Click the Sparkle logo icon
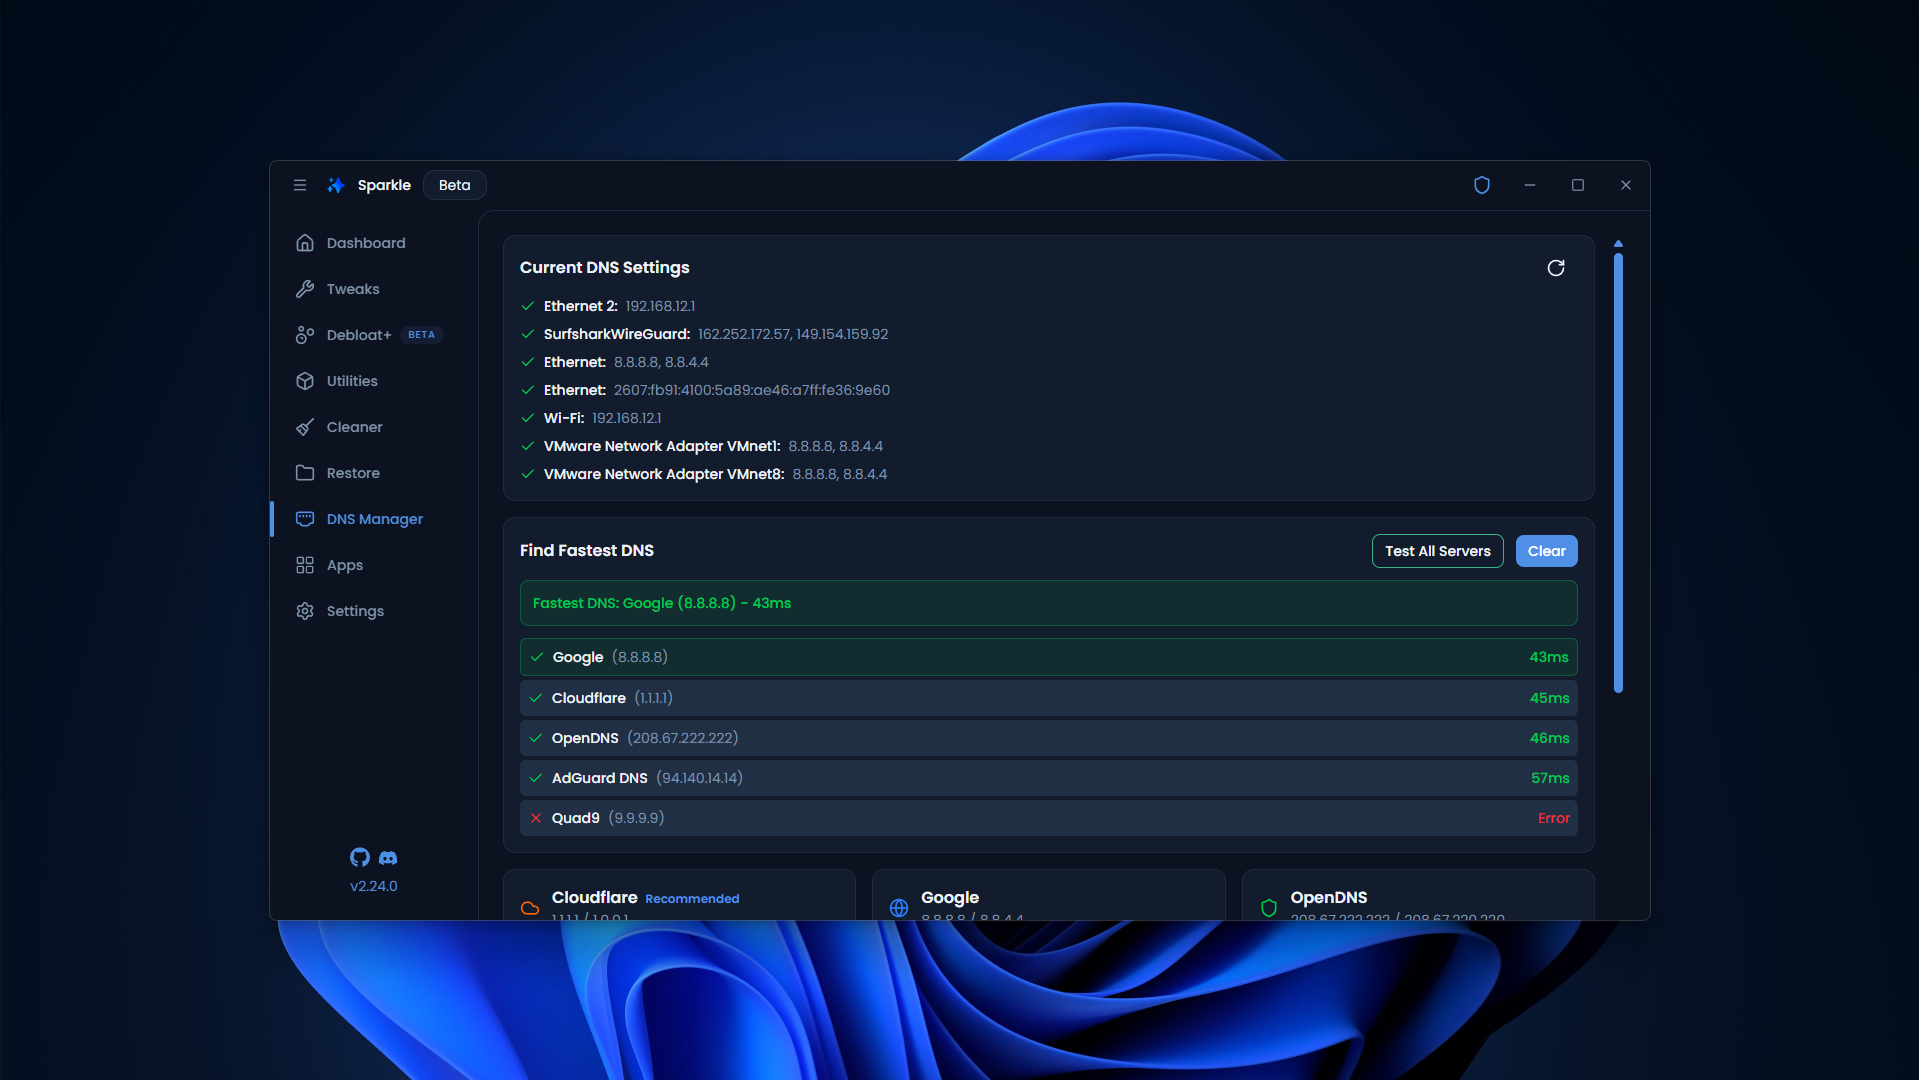This screenshot has width=1919, height=1080. 336,185
